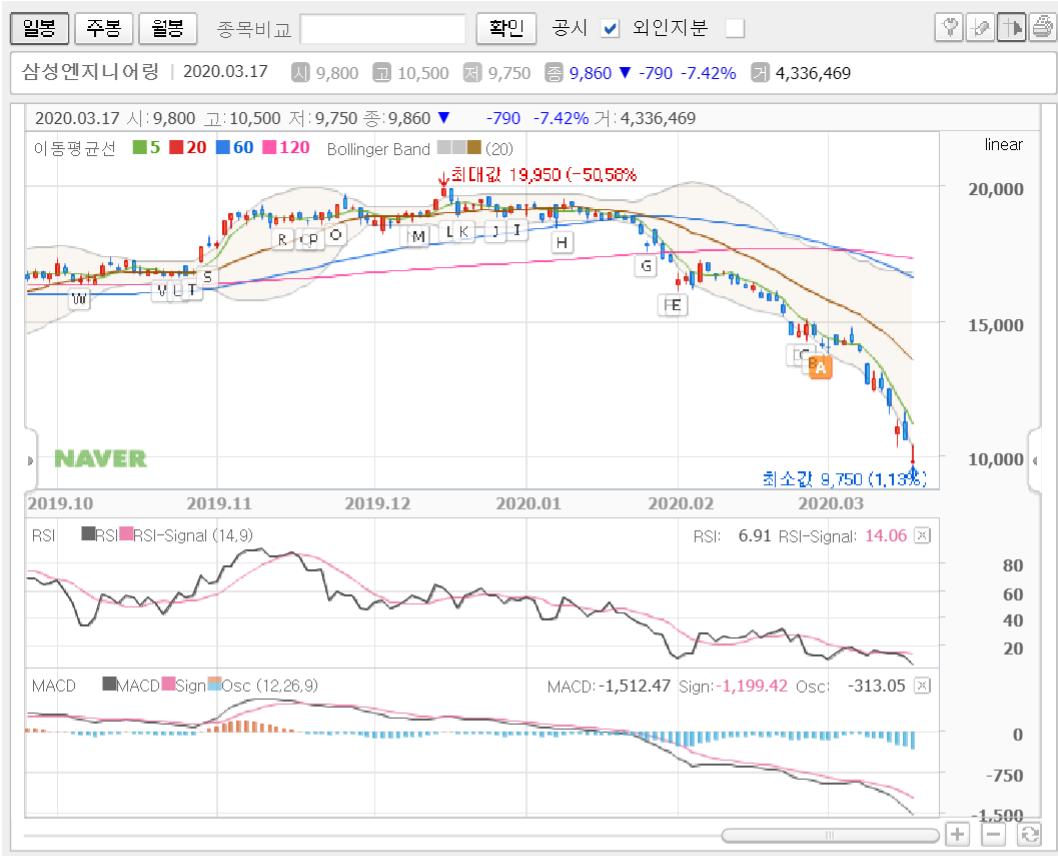Expand the left side panel arrow

click(30, 461)
